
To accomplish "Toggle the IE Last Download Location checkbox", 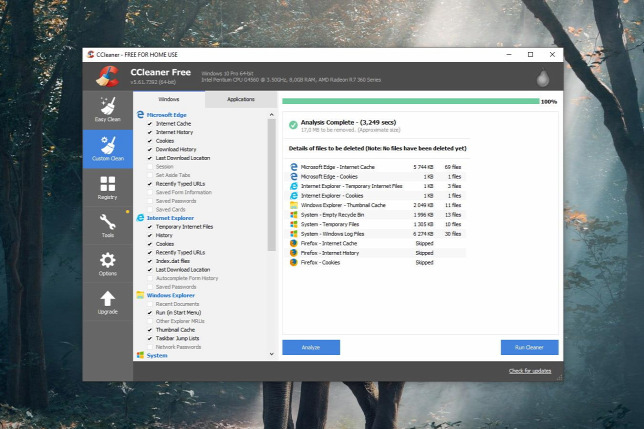I will click(x=150, y=270).
